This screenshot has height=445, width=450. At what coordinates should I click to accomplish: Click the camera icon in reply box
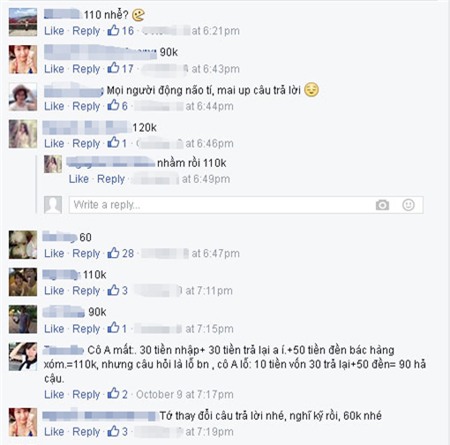(382, 205)
